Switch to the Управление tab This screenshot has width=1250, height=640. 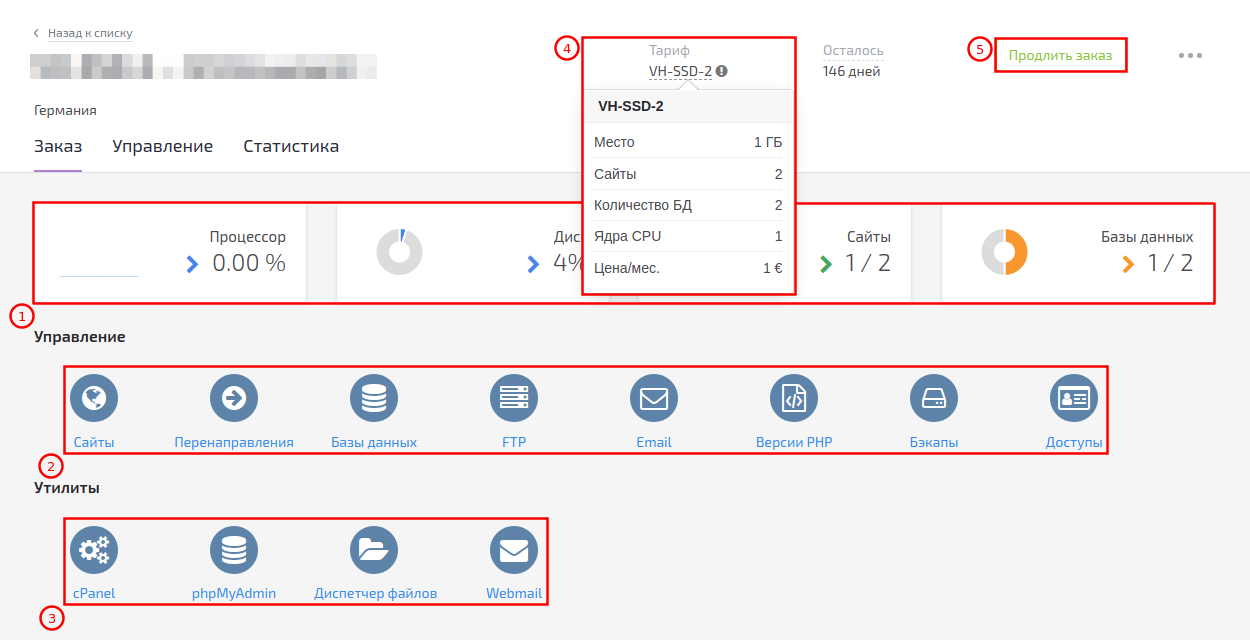(162, 146)
